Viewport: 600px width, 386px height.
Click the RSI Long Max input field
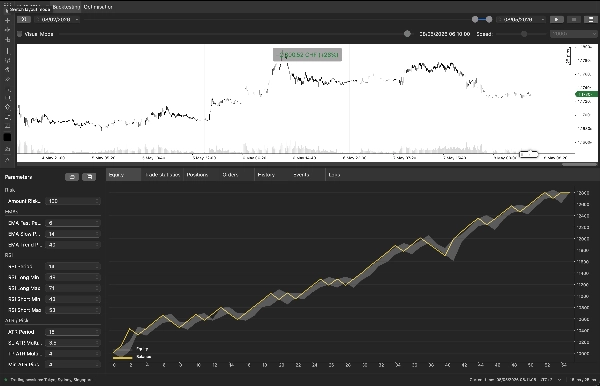pyautogui.click(x=73, y=288)
